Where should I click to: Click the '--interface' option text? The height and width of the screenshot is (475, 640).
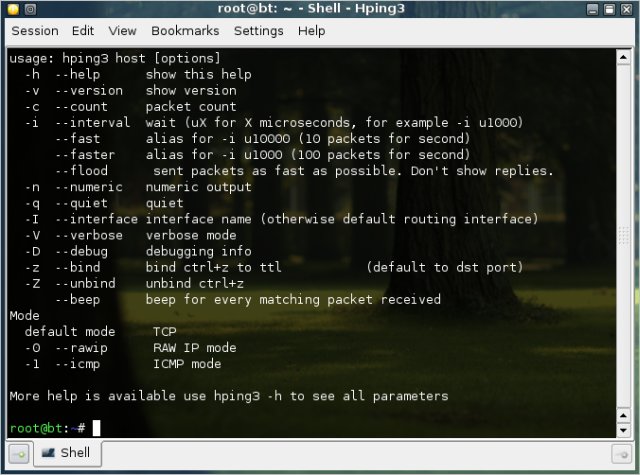[x=97, y=220]
